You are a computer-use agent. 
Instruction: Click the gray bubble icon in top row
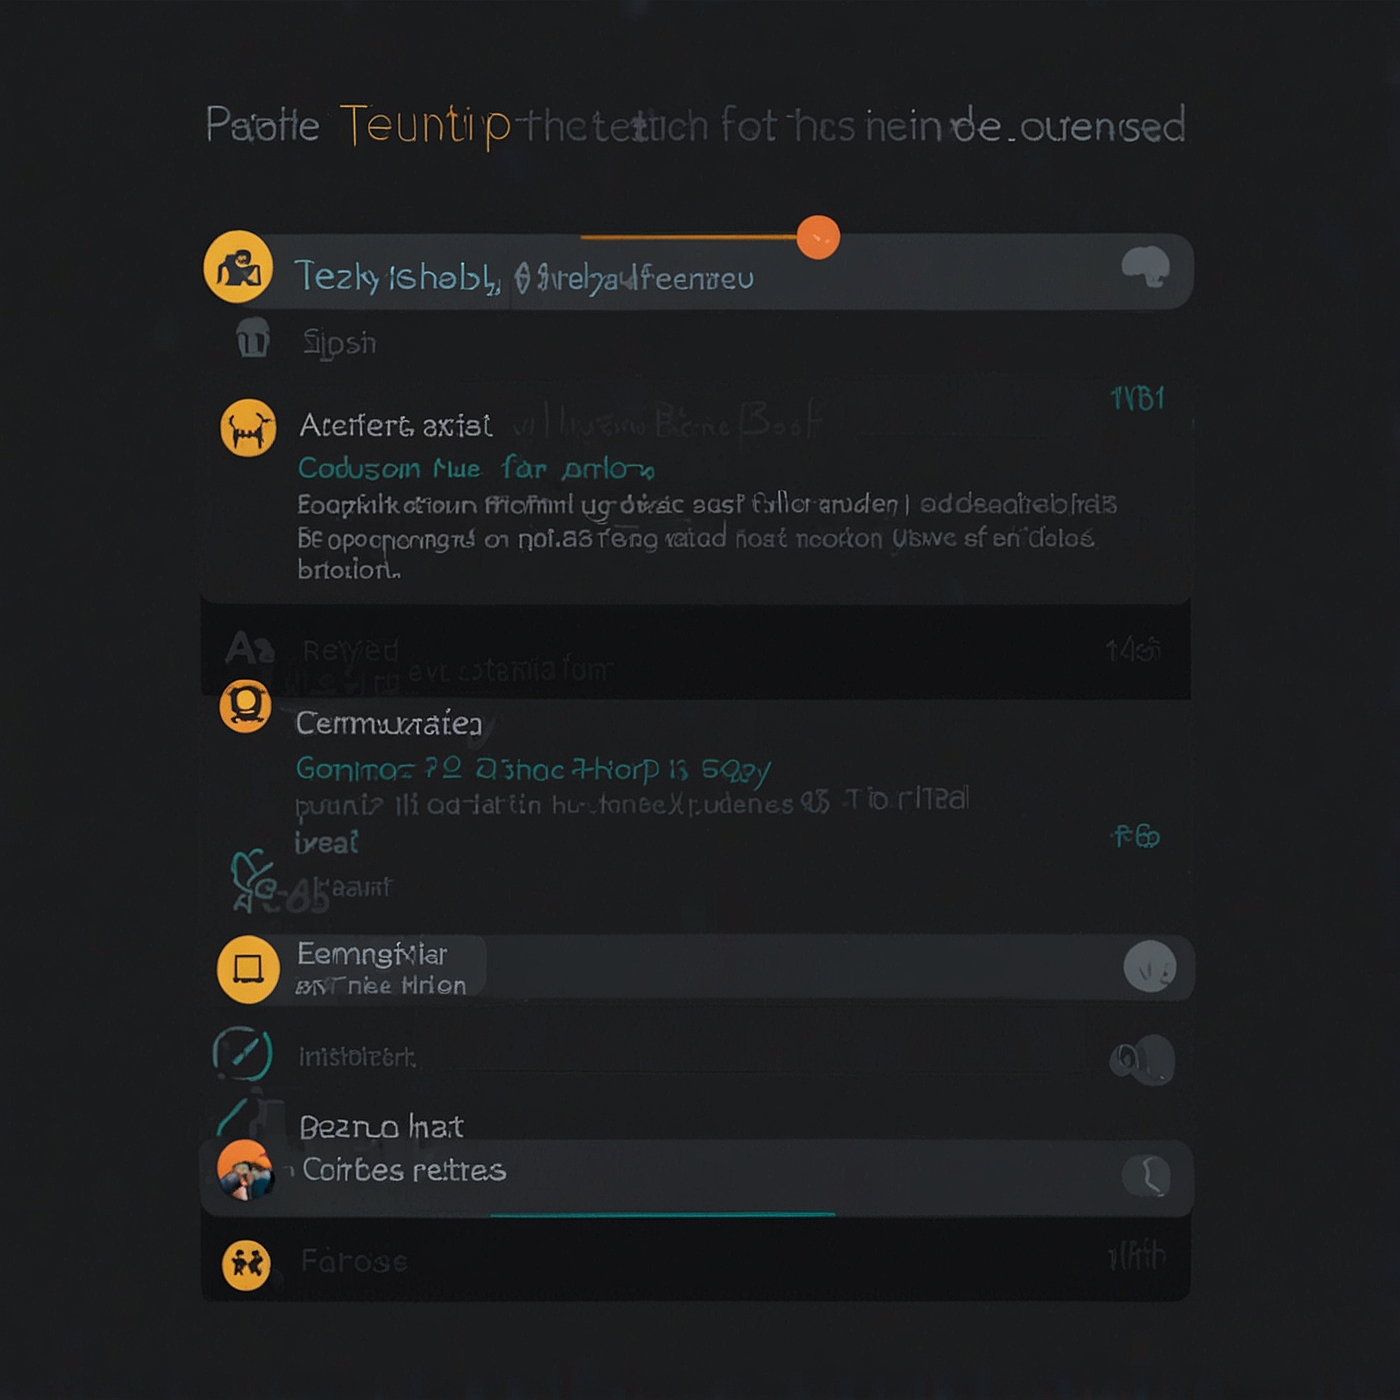point(1145,266)
